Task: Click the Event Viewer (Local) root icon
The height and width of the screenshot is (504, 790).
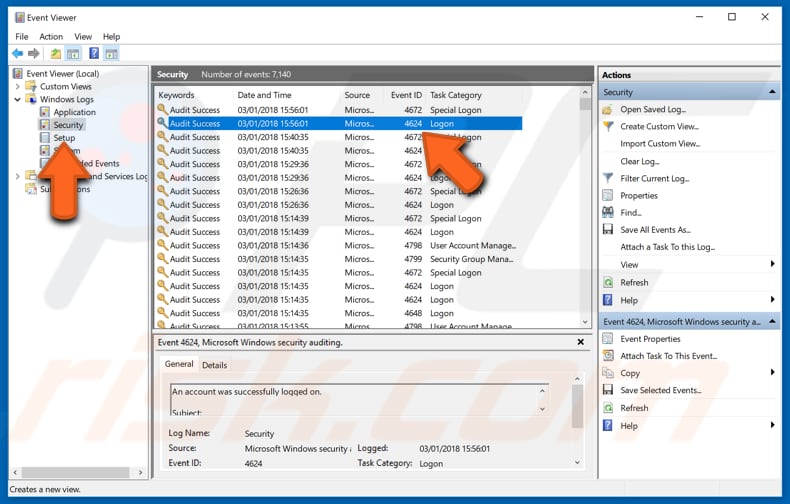Action: click(18, 74)
